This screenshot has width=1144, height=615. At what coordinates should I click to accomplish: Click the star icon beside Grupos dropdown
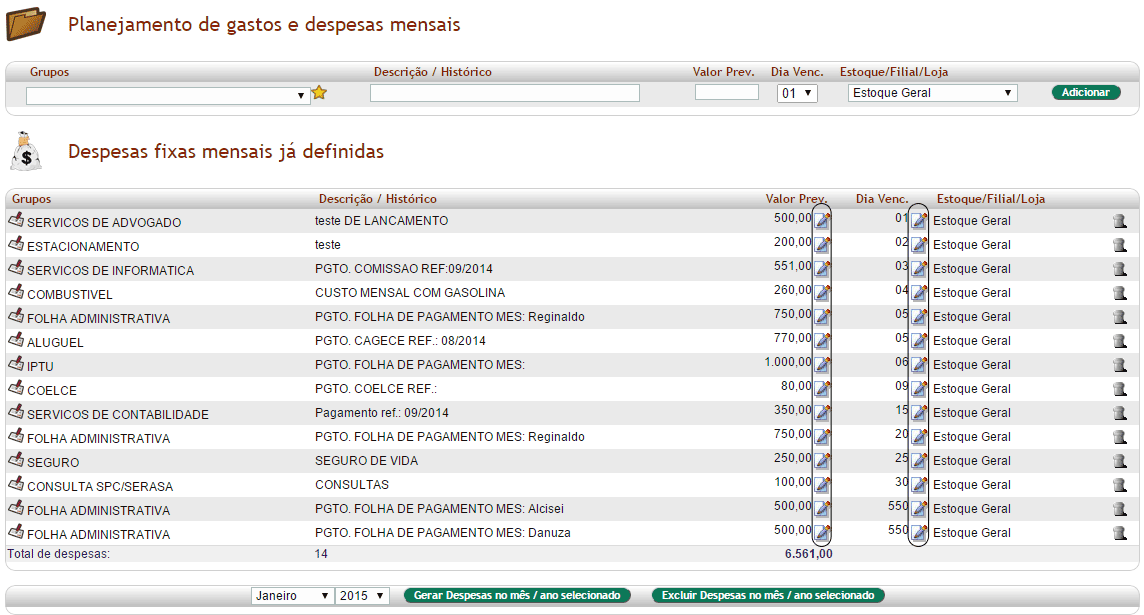click(319, 93)
